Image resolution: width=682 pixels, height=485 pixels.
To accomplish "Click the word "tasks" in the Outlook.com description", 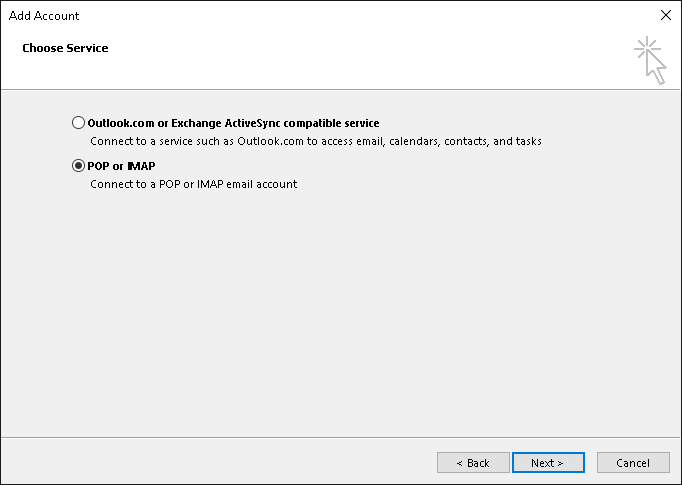I will coord(528,141).
